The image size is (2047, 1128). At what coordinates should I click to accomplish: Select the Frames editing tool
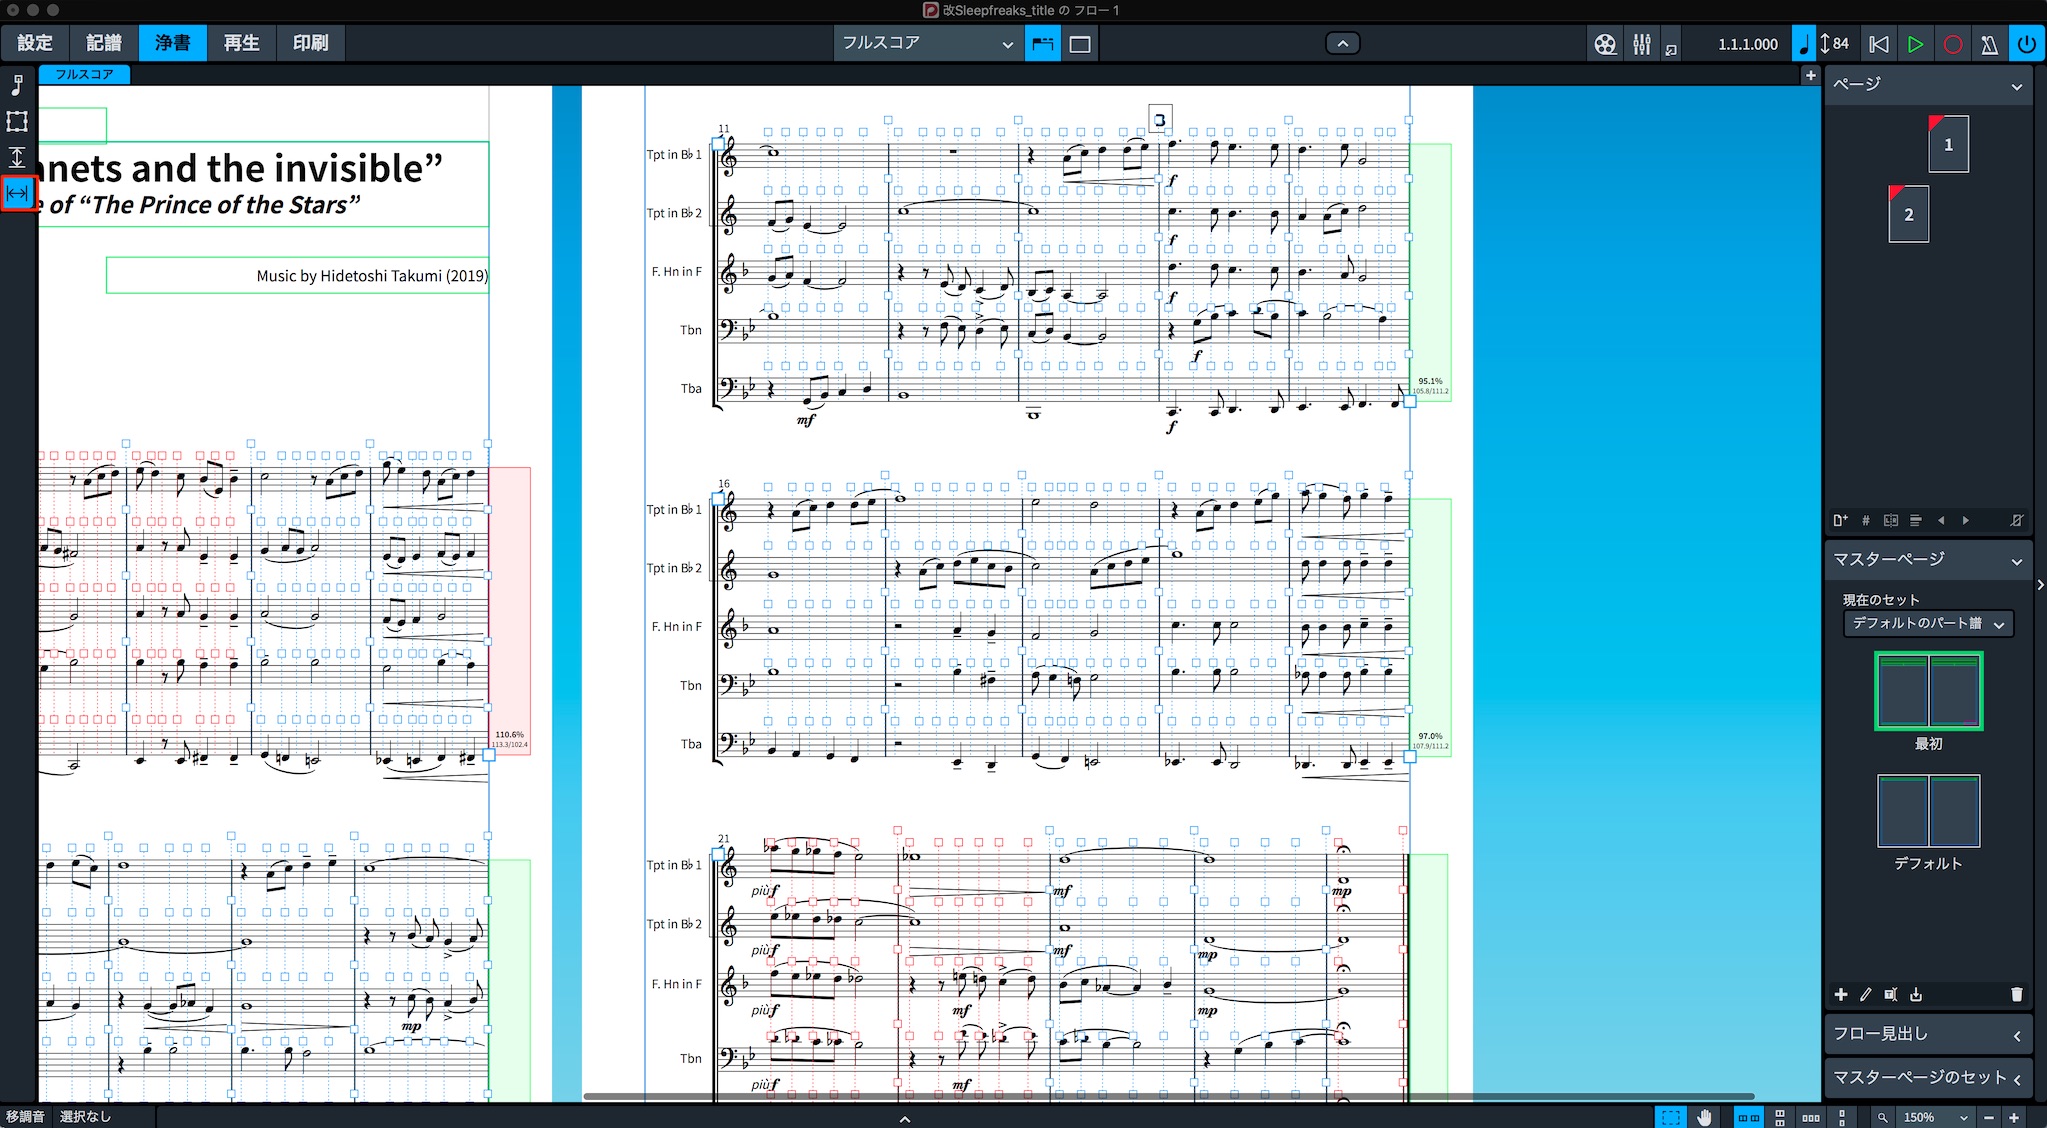pyautogui.click(x=17, y=122)
